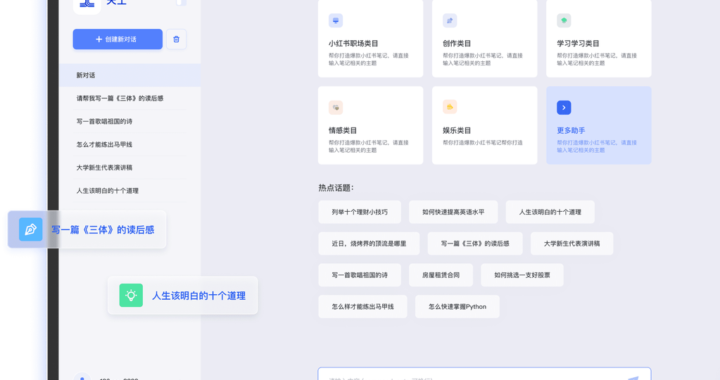Click the blue arrow icon on 更多助手
Viewport: 720px width, 380px height.
coord(564,107)
